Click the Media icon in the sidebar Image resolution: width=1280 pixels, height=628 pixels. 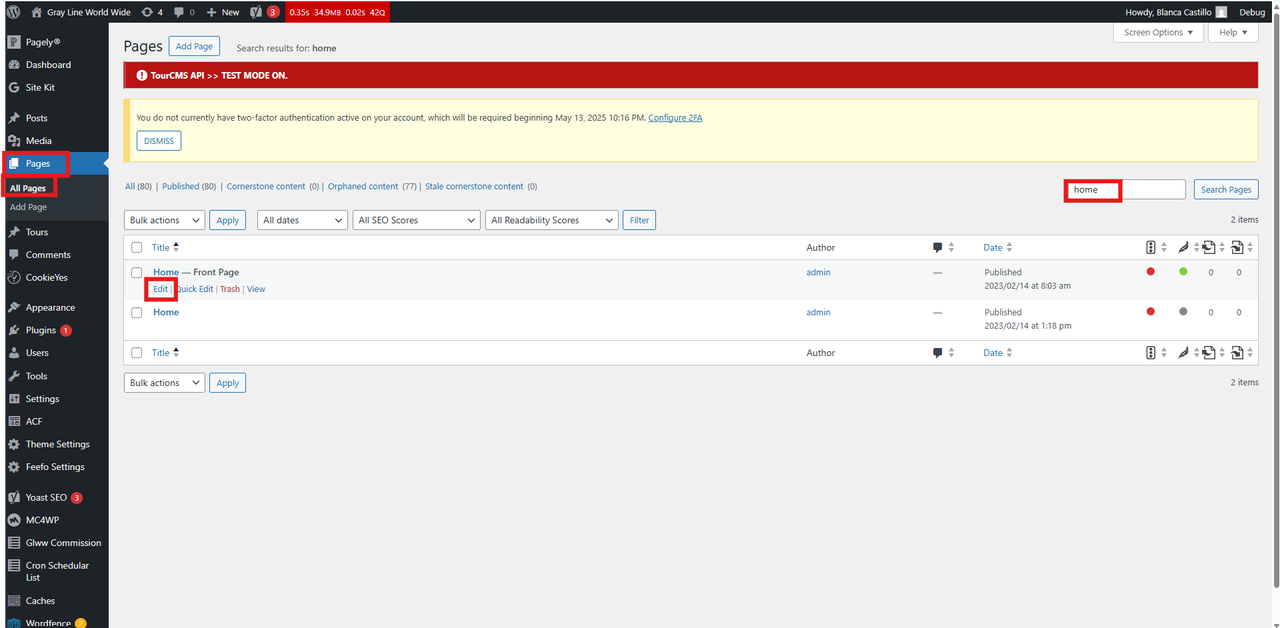tap(14, 141)
